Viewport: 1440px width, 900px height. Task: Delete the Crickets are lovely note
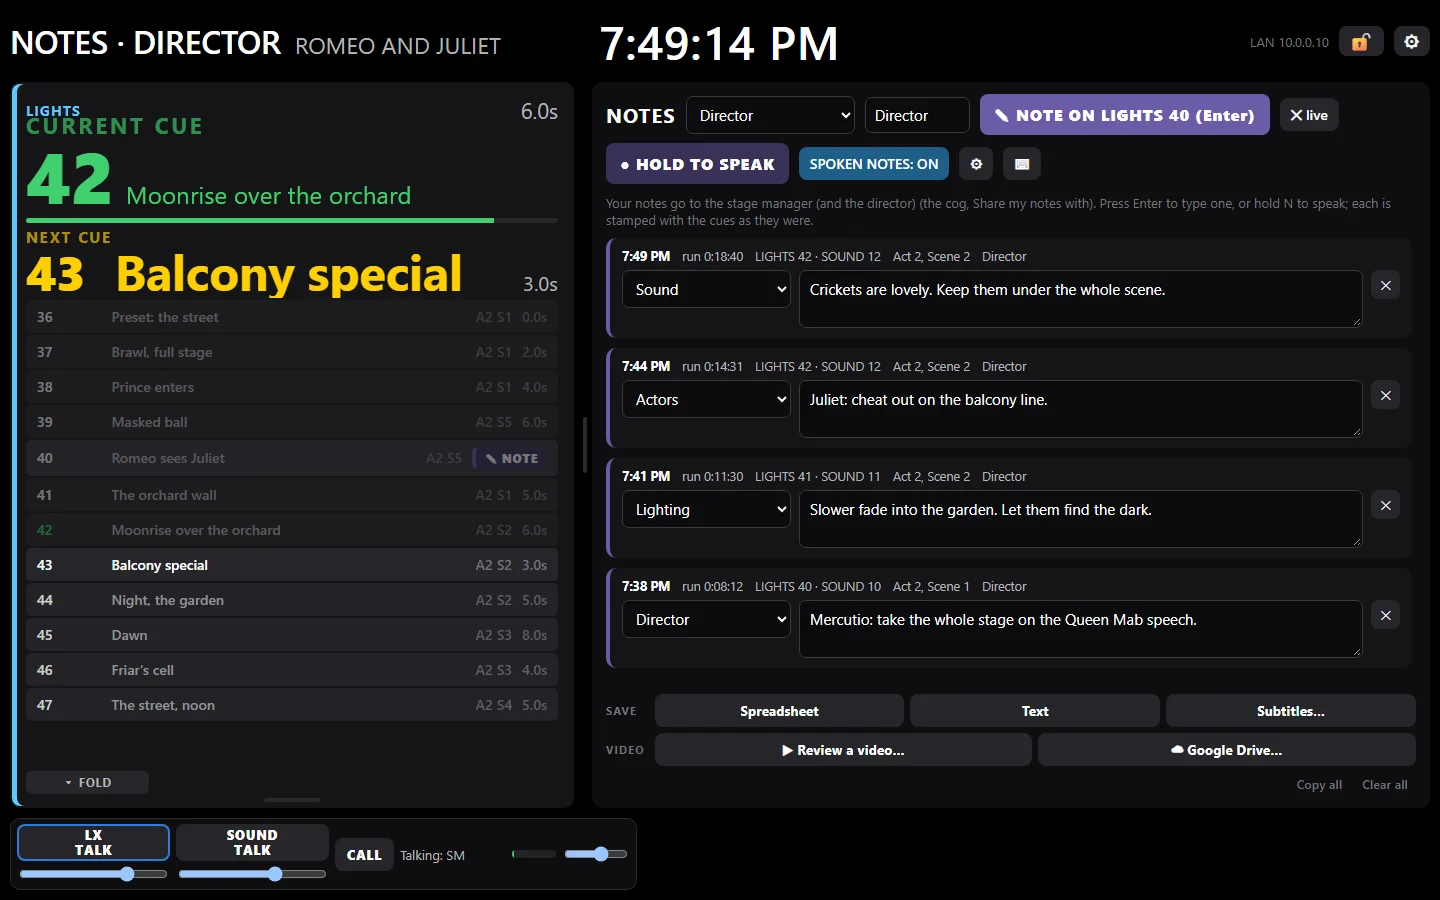click(x=1386, y=286)
